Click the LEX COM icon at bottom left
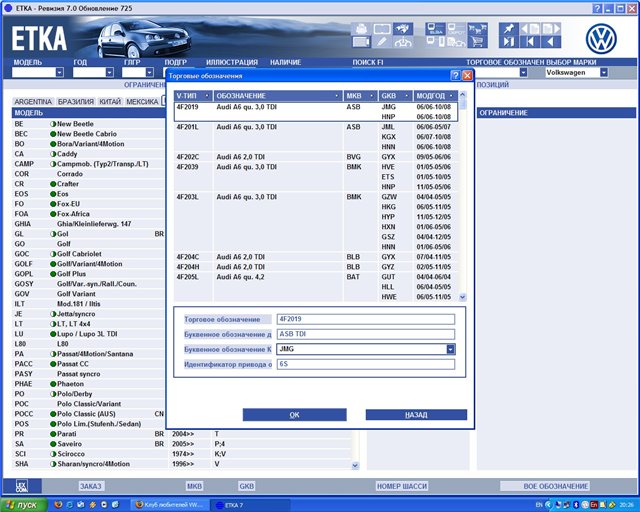This screenshot has width=640, height=512. [22, 486]
